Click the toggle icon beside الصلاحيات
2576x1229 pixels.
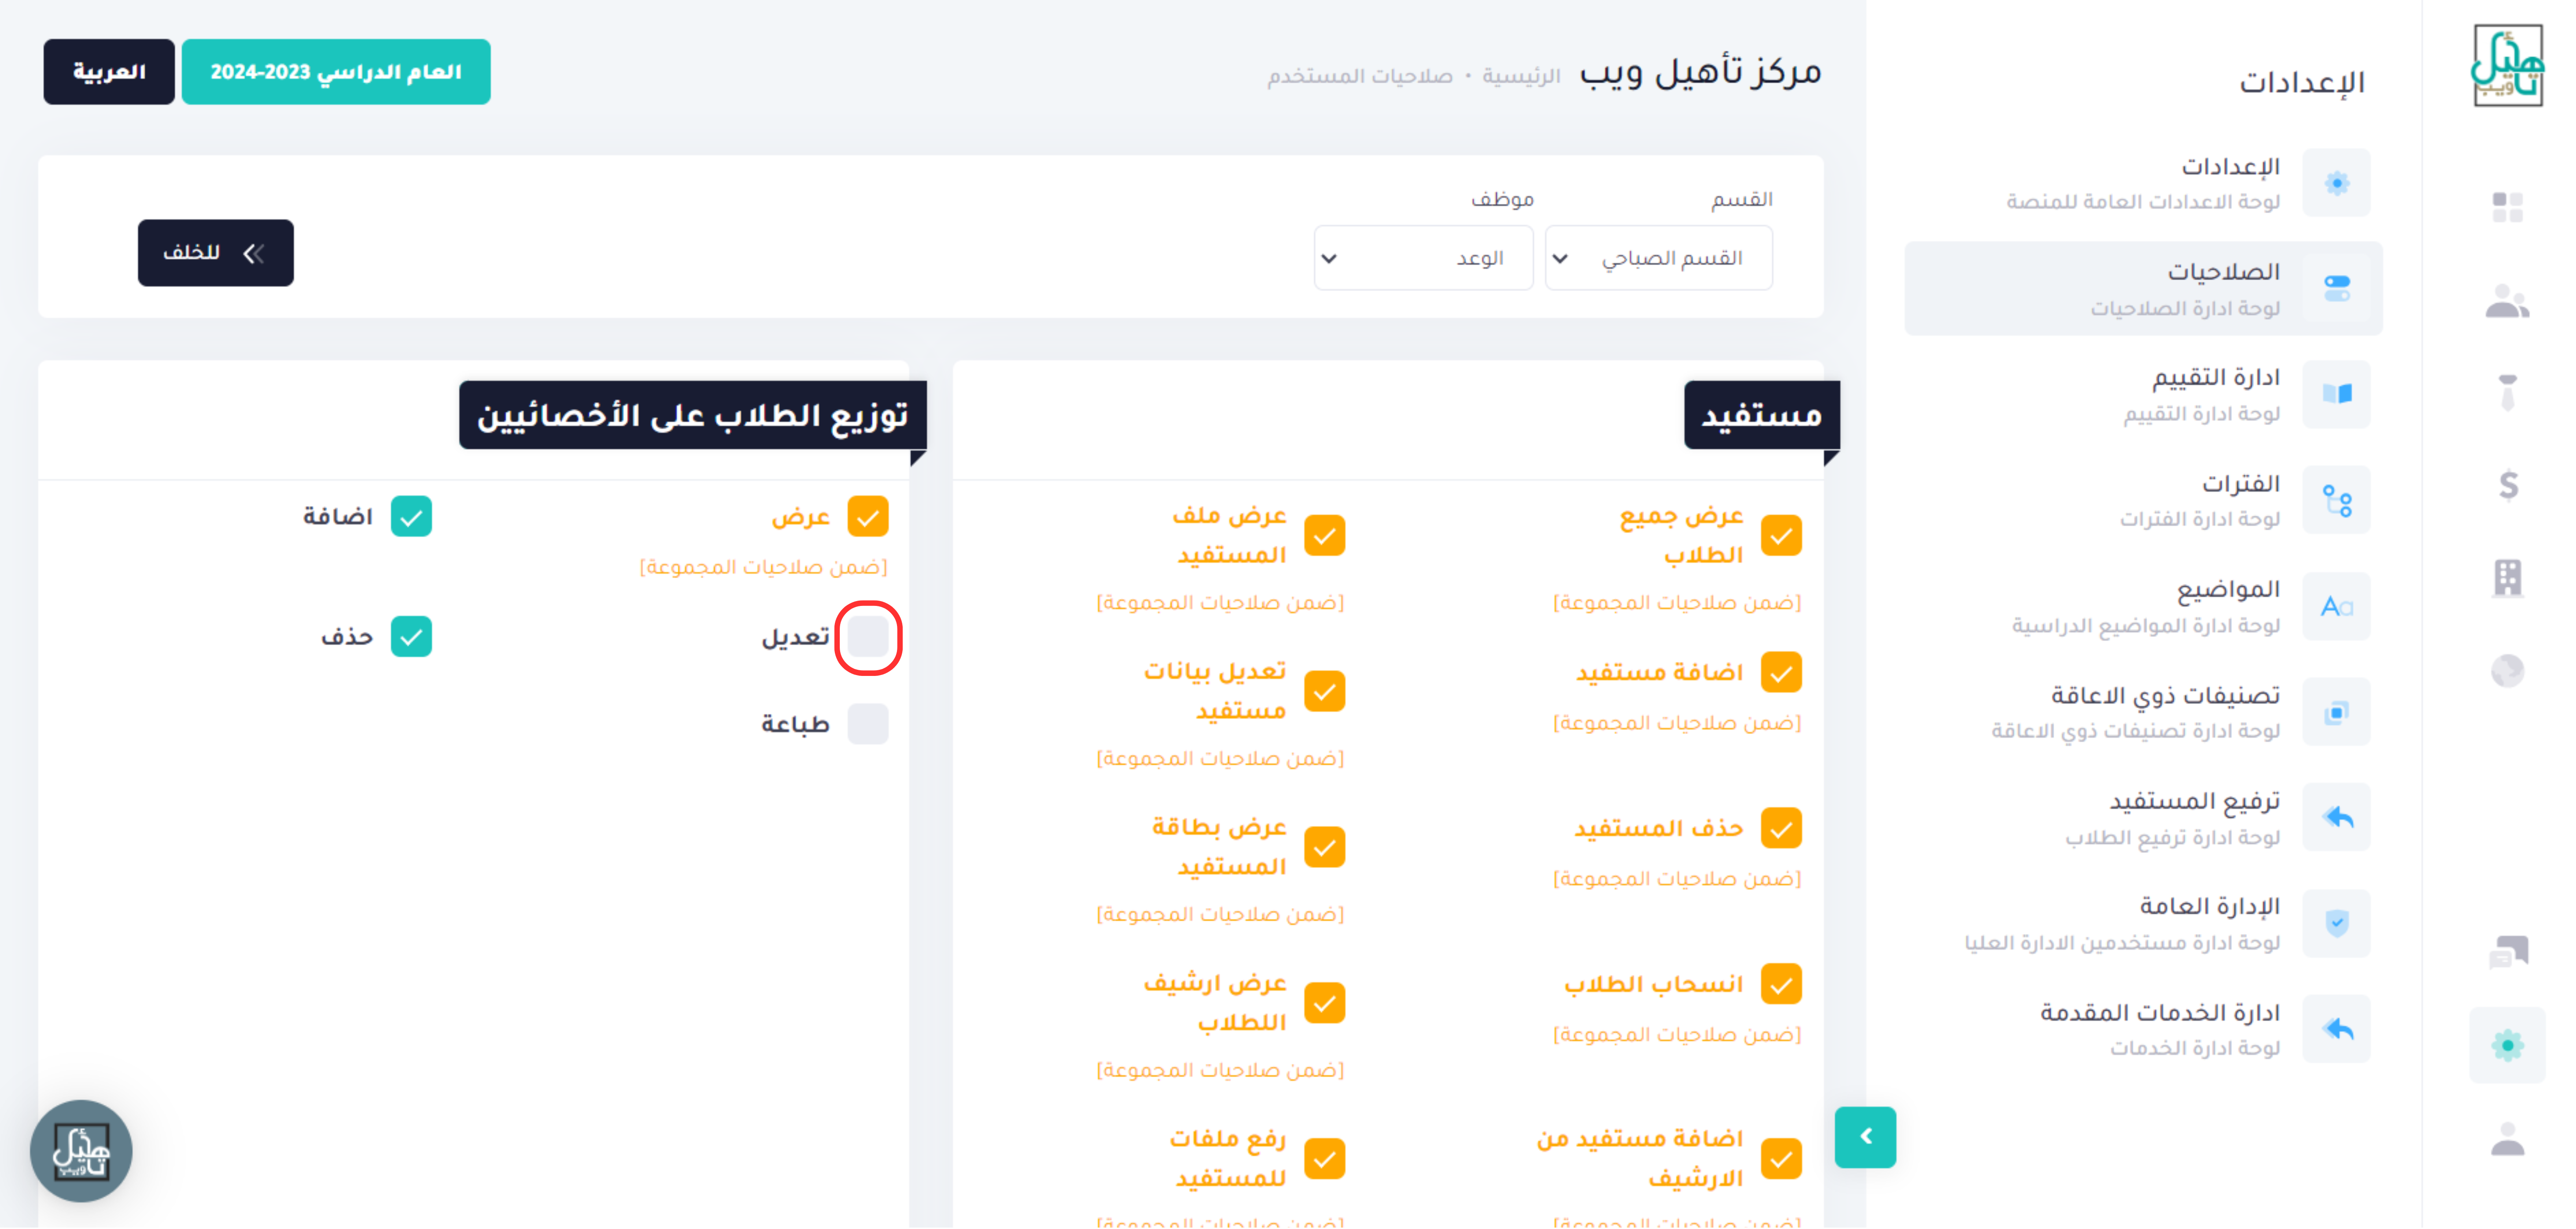pos(2336,288)
